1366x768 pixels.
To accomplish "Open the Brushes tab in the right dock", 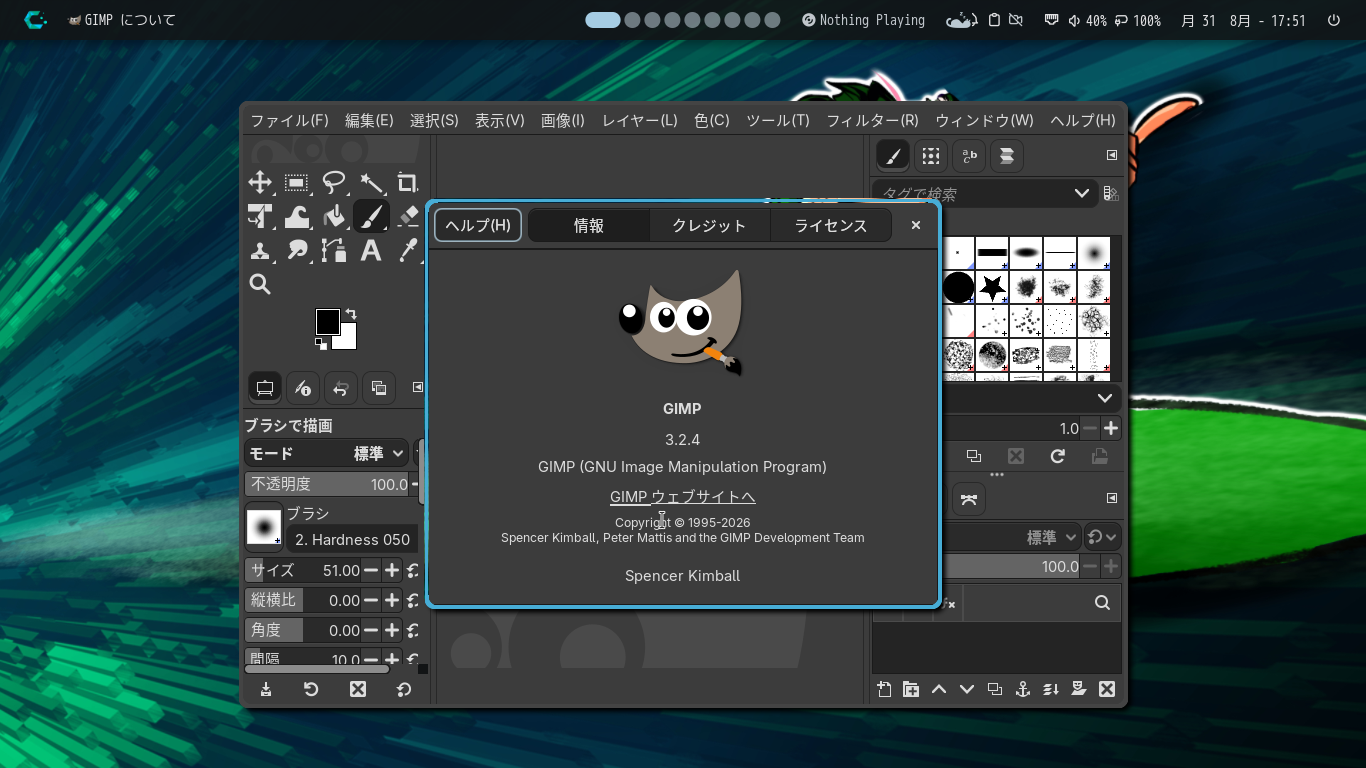I will point(893,156).
